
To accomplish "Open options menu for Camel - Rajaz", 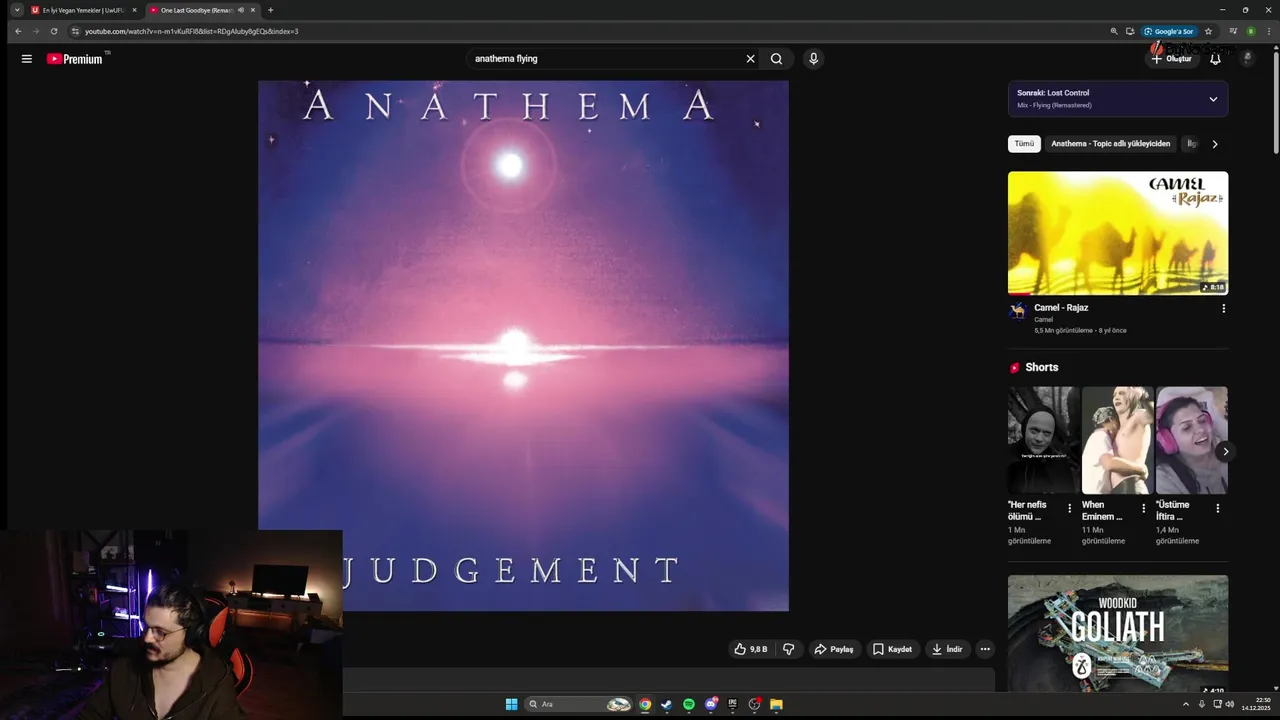I will coord(1223,309).
